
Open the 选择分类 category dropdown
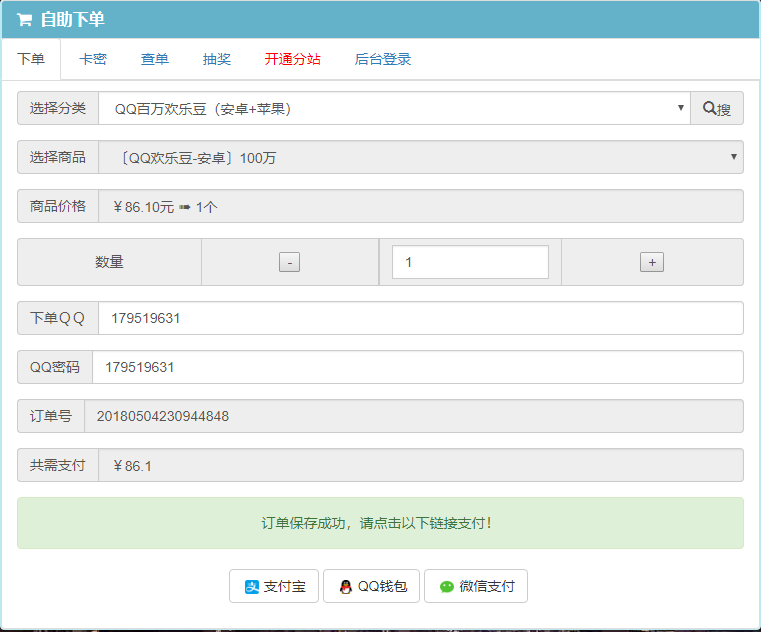pos(395,108)
